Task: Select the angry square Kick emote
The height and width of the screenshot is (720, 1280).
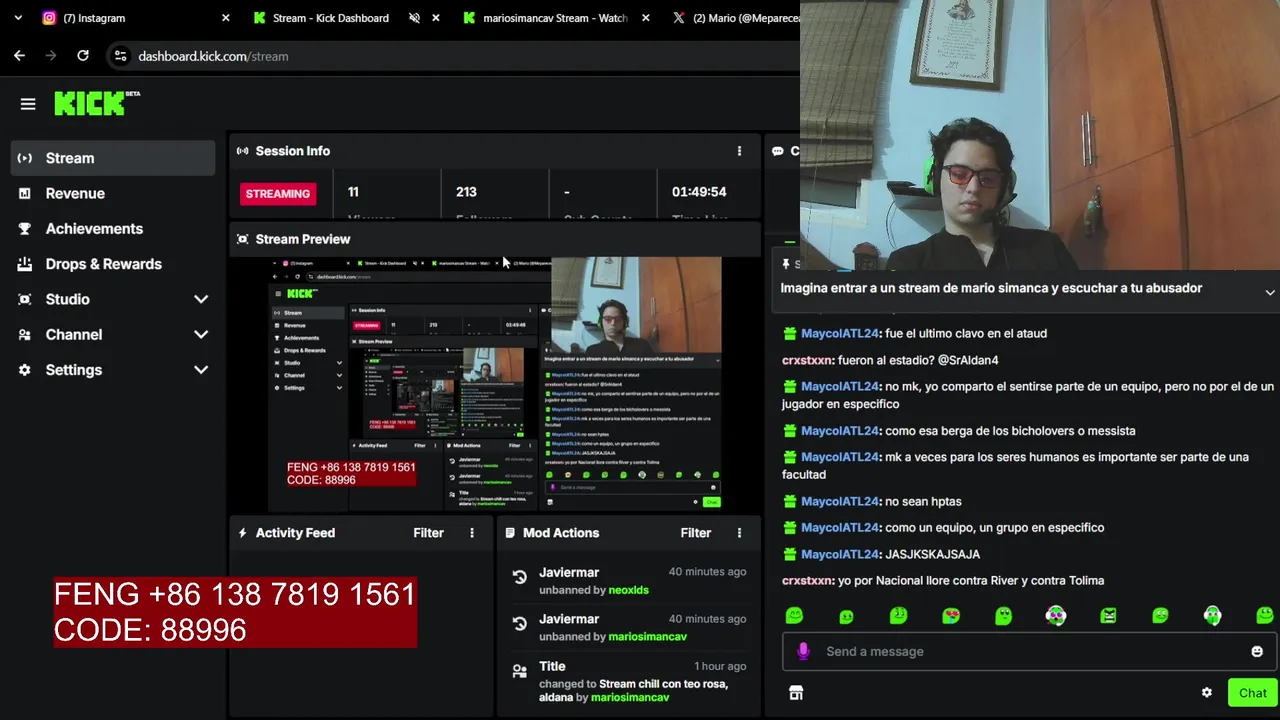Action: 1108,616
